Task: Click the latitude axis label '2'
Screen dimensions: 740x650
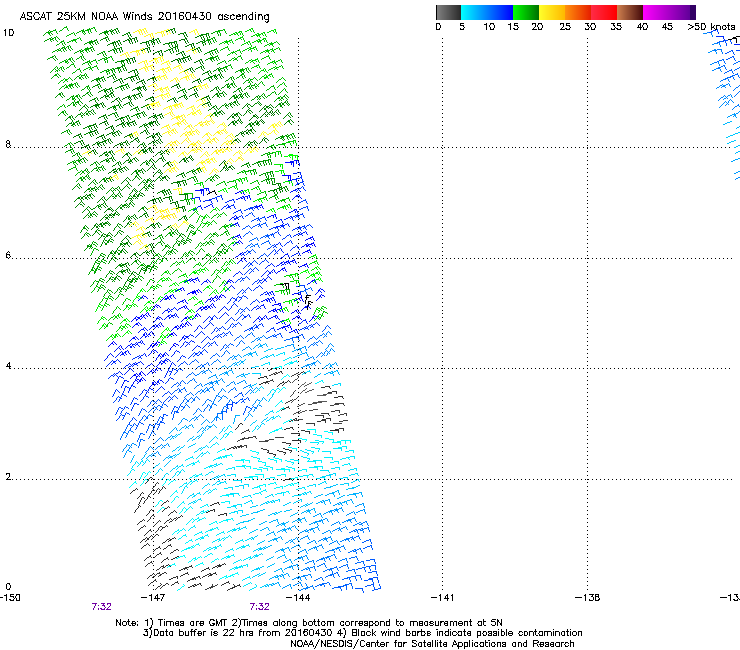Action: [8, 476]
